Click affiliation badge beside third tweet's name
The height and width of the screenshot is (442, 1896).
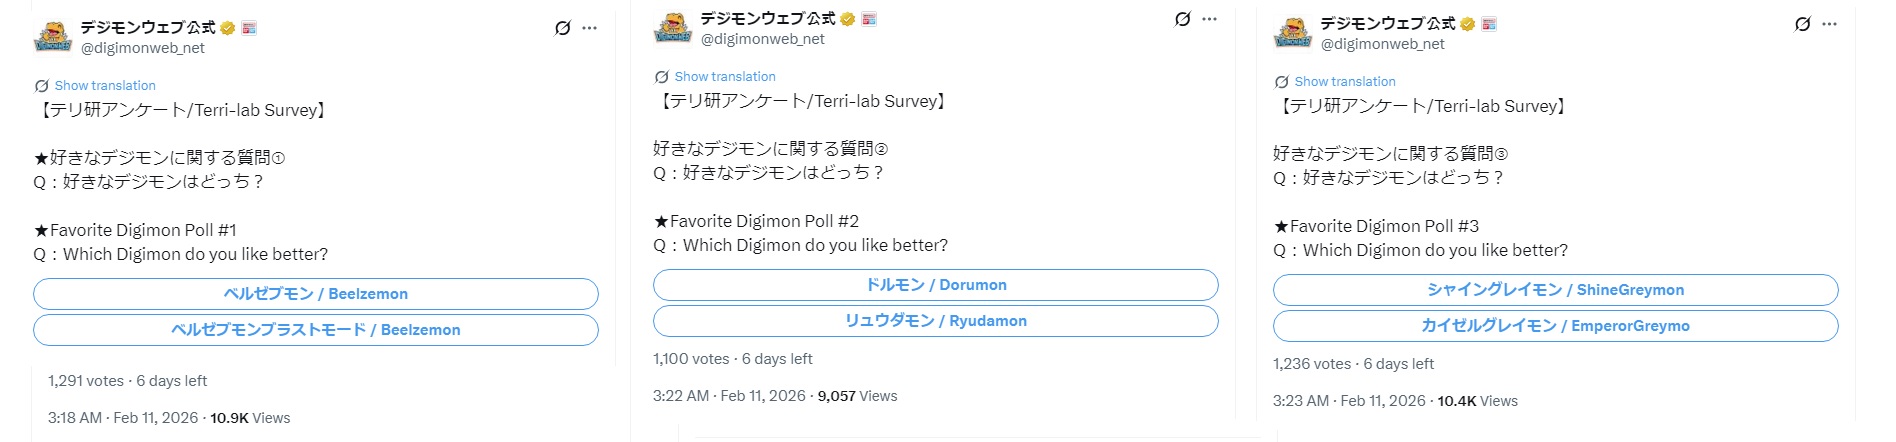click(1489, 24)
